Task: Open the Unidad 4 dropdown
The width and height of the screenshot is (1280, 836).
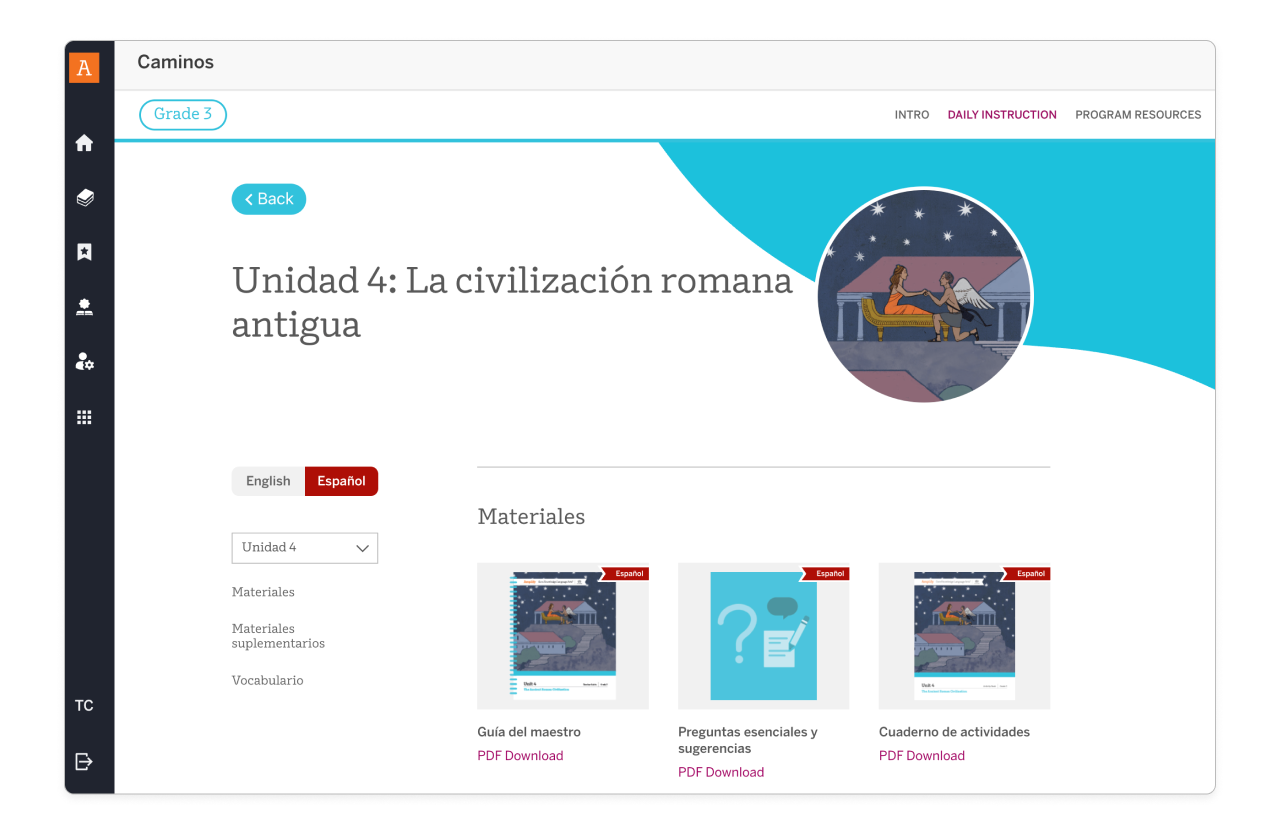Action: (304, 548)
